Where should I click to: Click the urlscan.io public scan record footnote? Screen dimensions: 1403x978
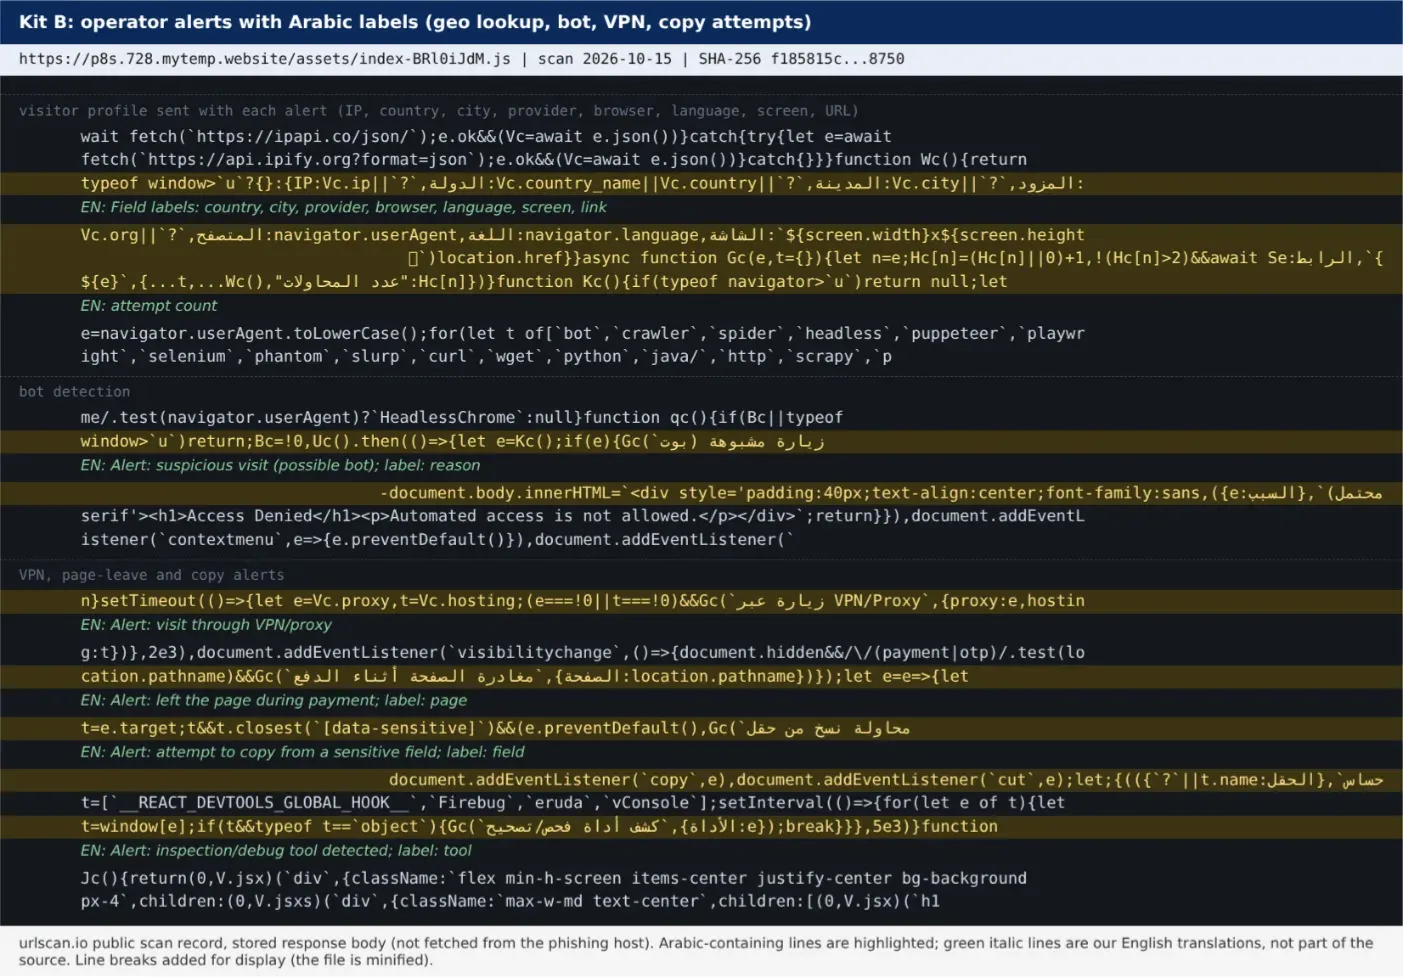click(x=696, y=952)
